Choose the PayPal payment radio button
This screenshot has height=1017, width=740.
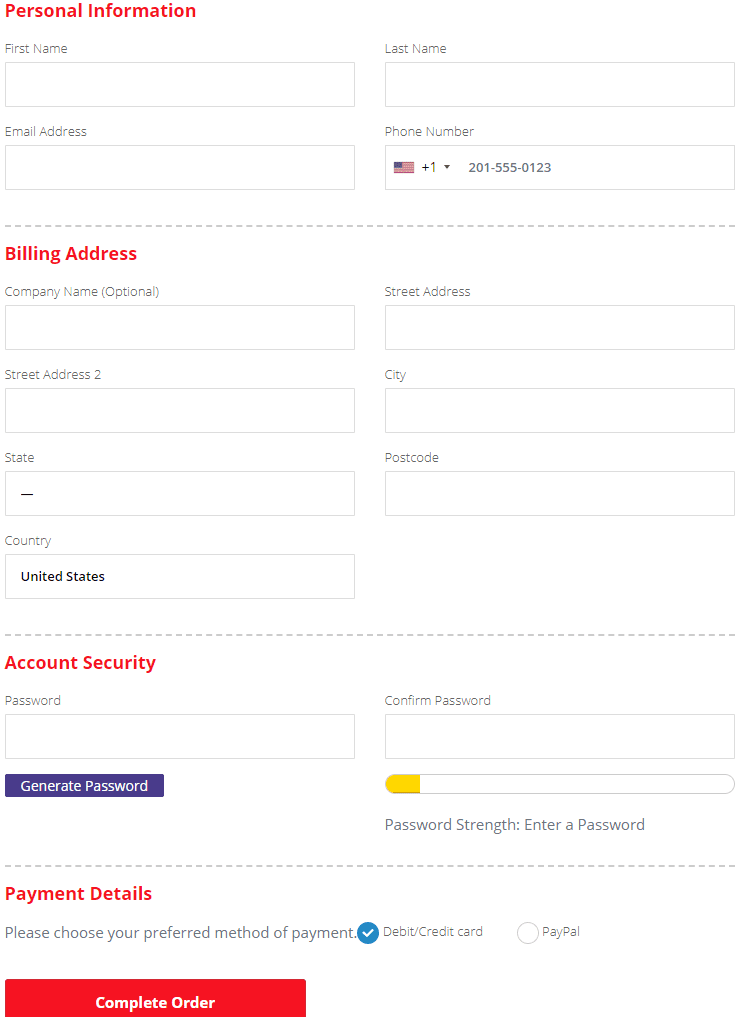pyautogui.click(x=528, y=933)
